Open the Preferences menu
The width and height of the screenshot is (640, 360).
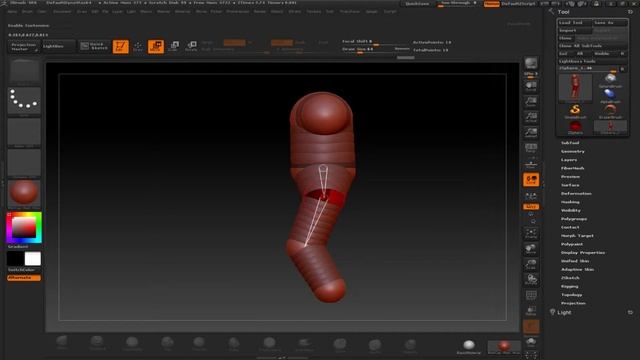238,11
